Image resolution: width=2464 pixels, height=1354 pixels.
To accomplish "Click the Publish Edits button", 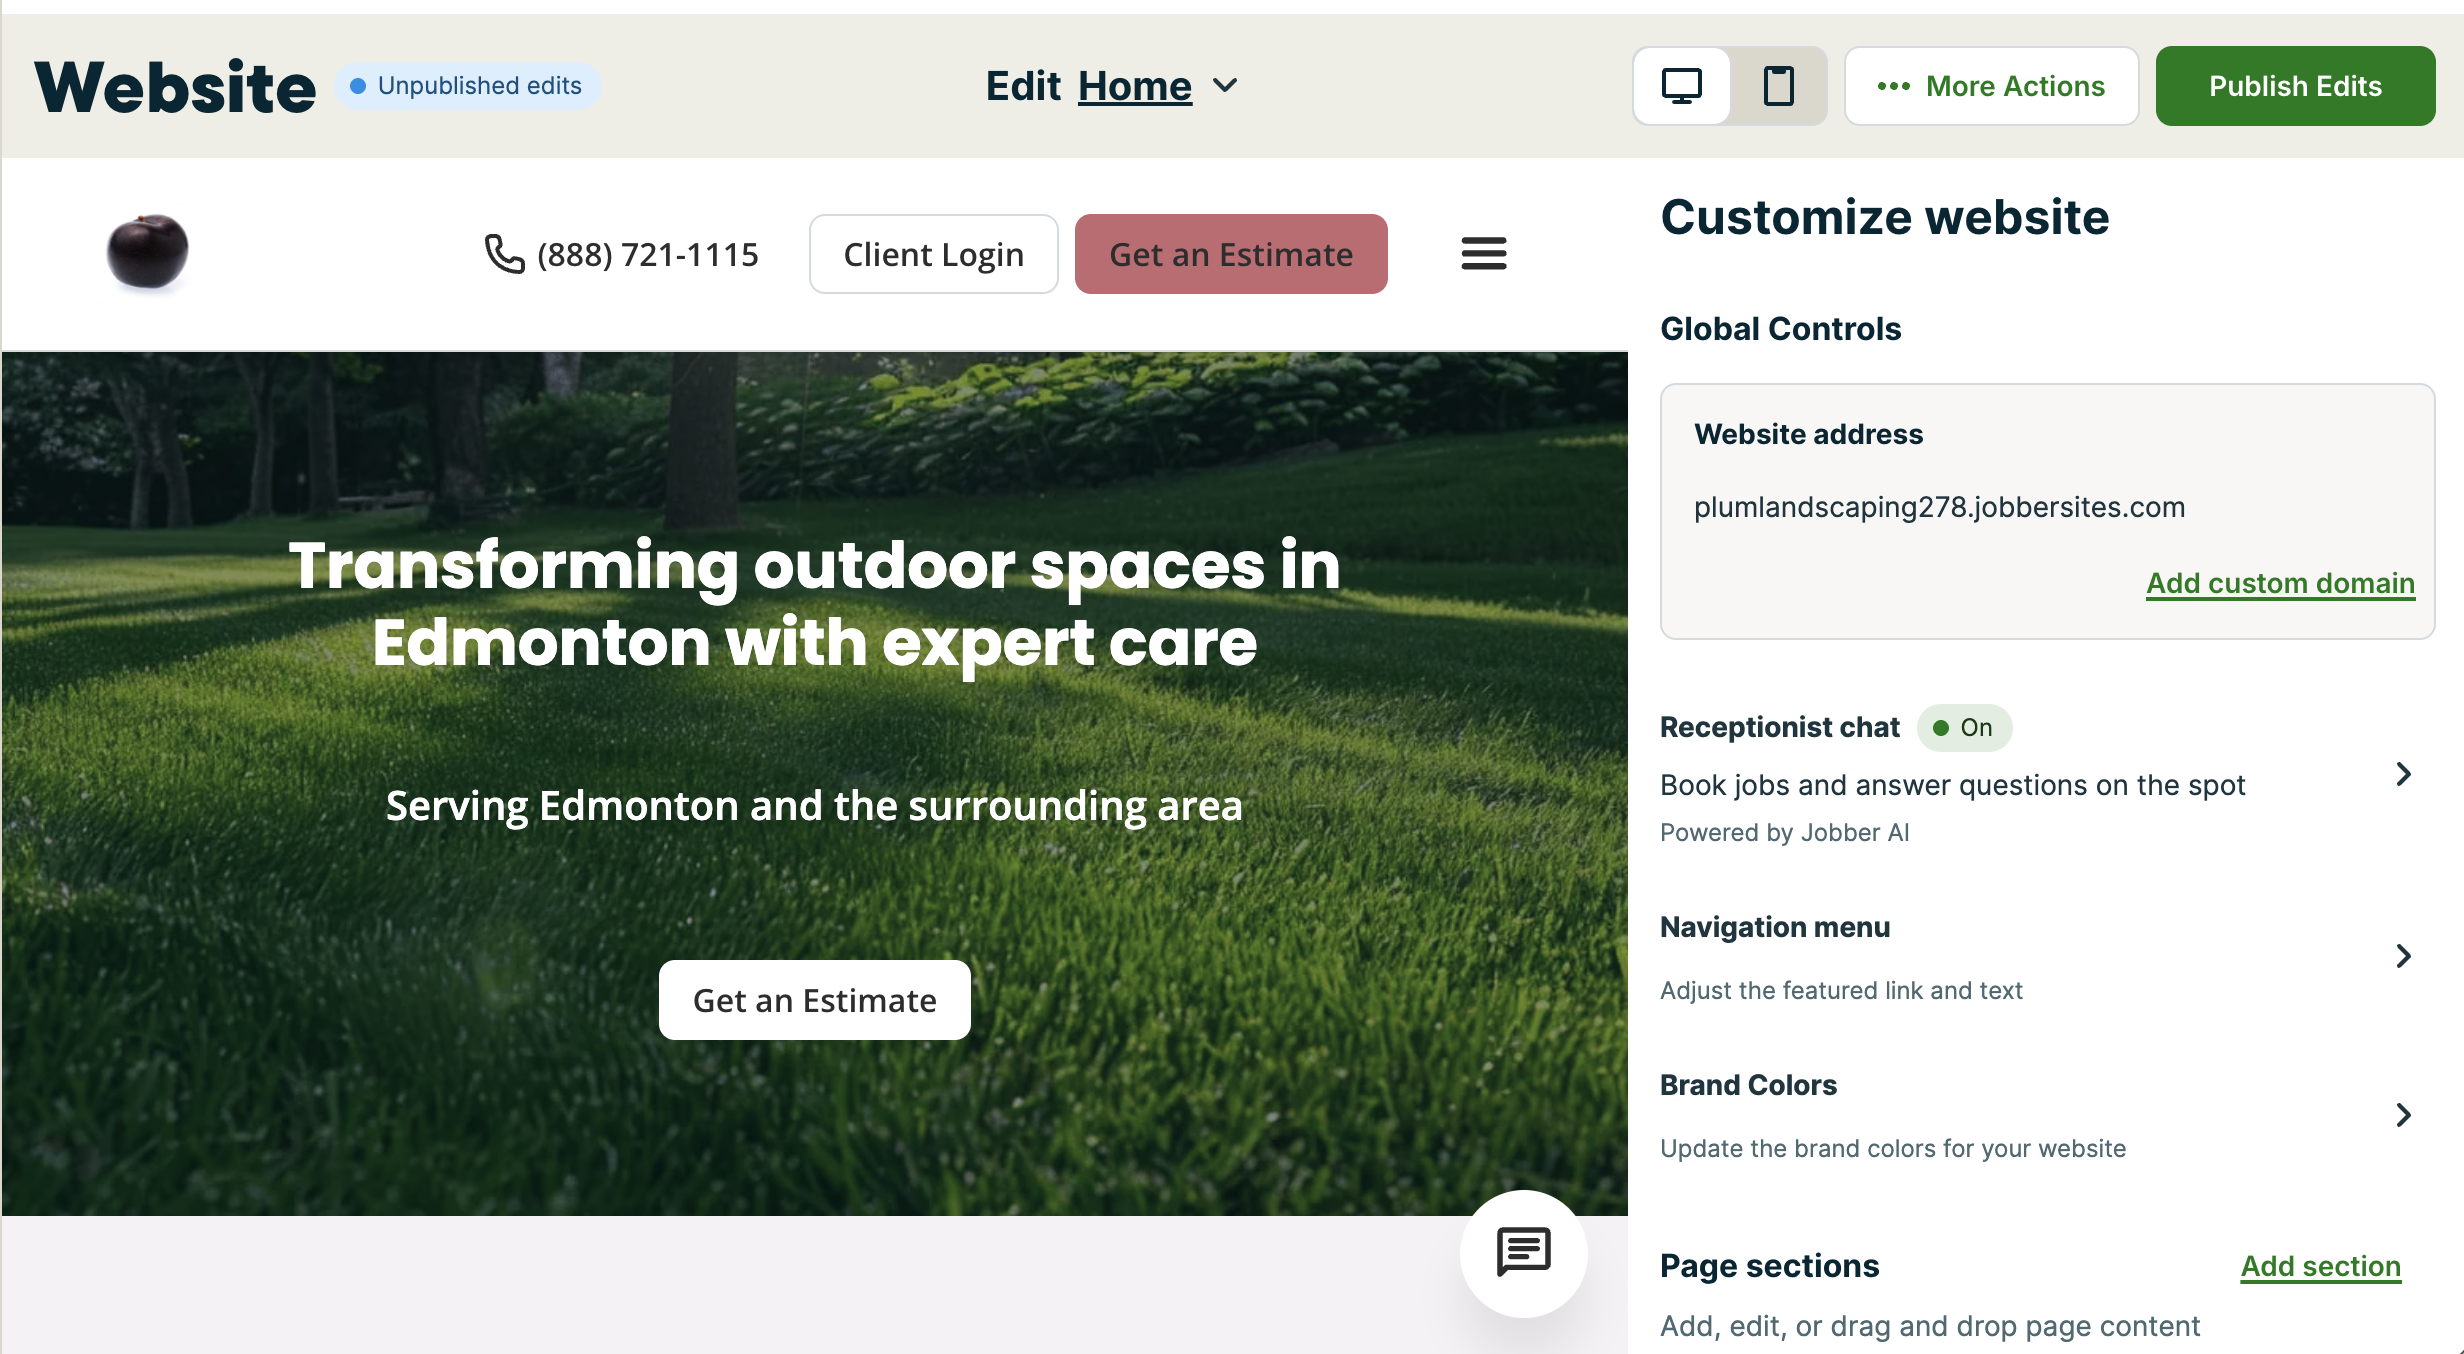I will click(2295, 86).
